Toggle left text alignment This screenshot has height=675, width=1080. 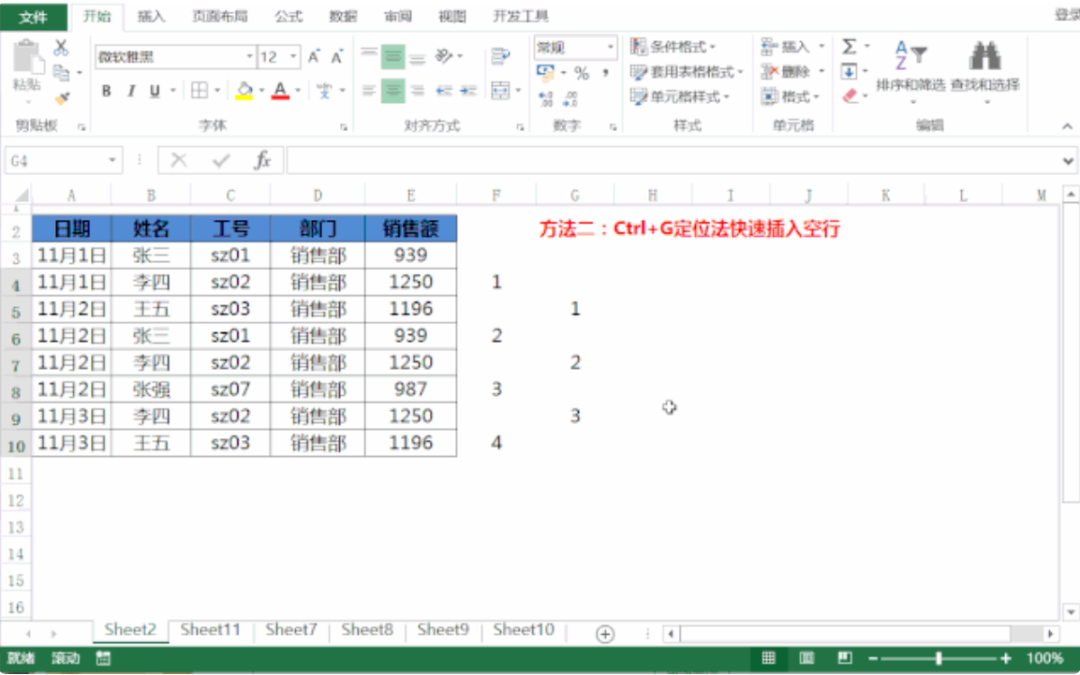pos(370,90)
